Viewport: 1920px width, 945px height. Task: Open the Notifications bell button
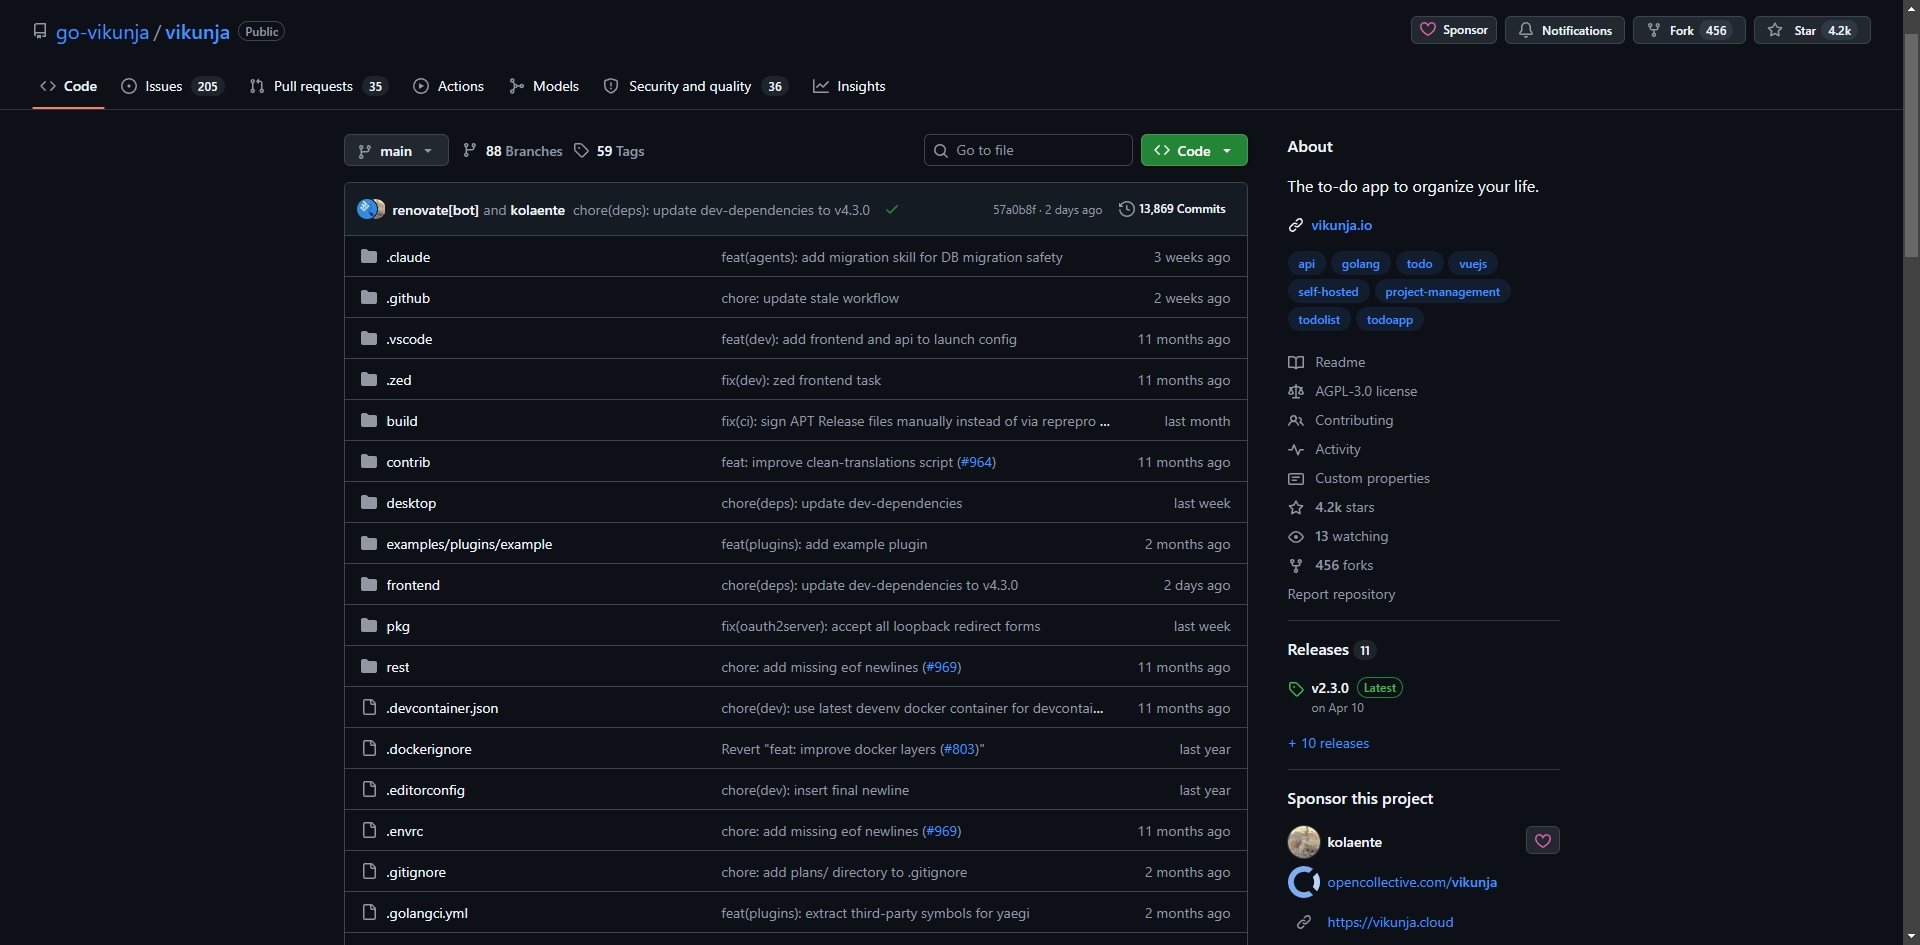(1564, 30)
